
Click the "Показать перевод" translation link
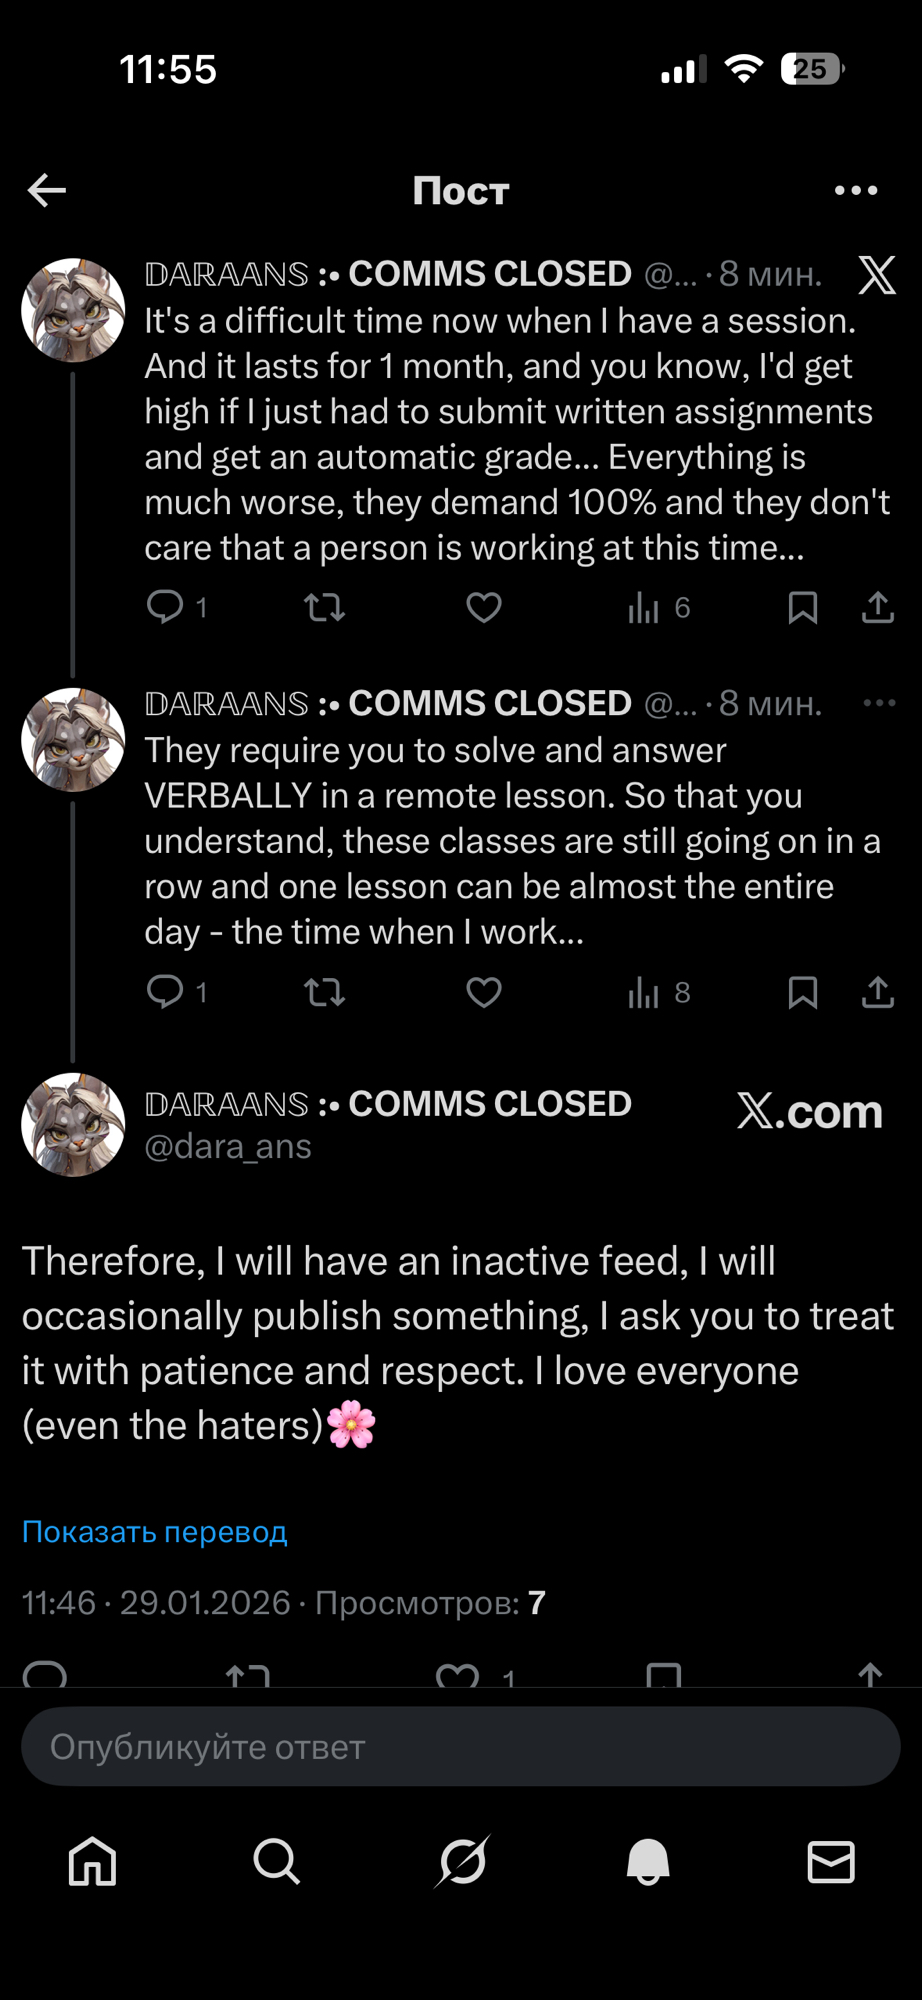click(155, 1531)
